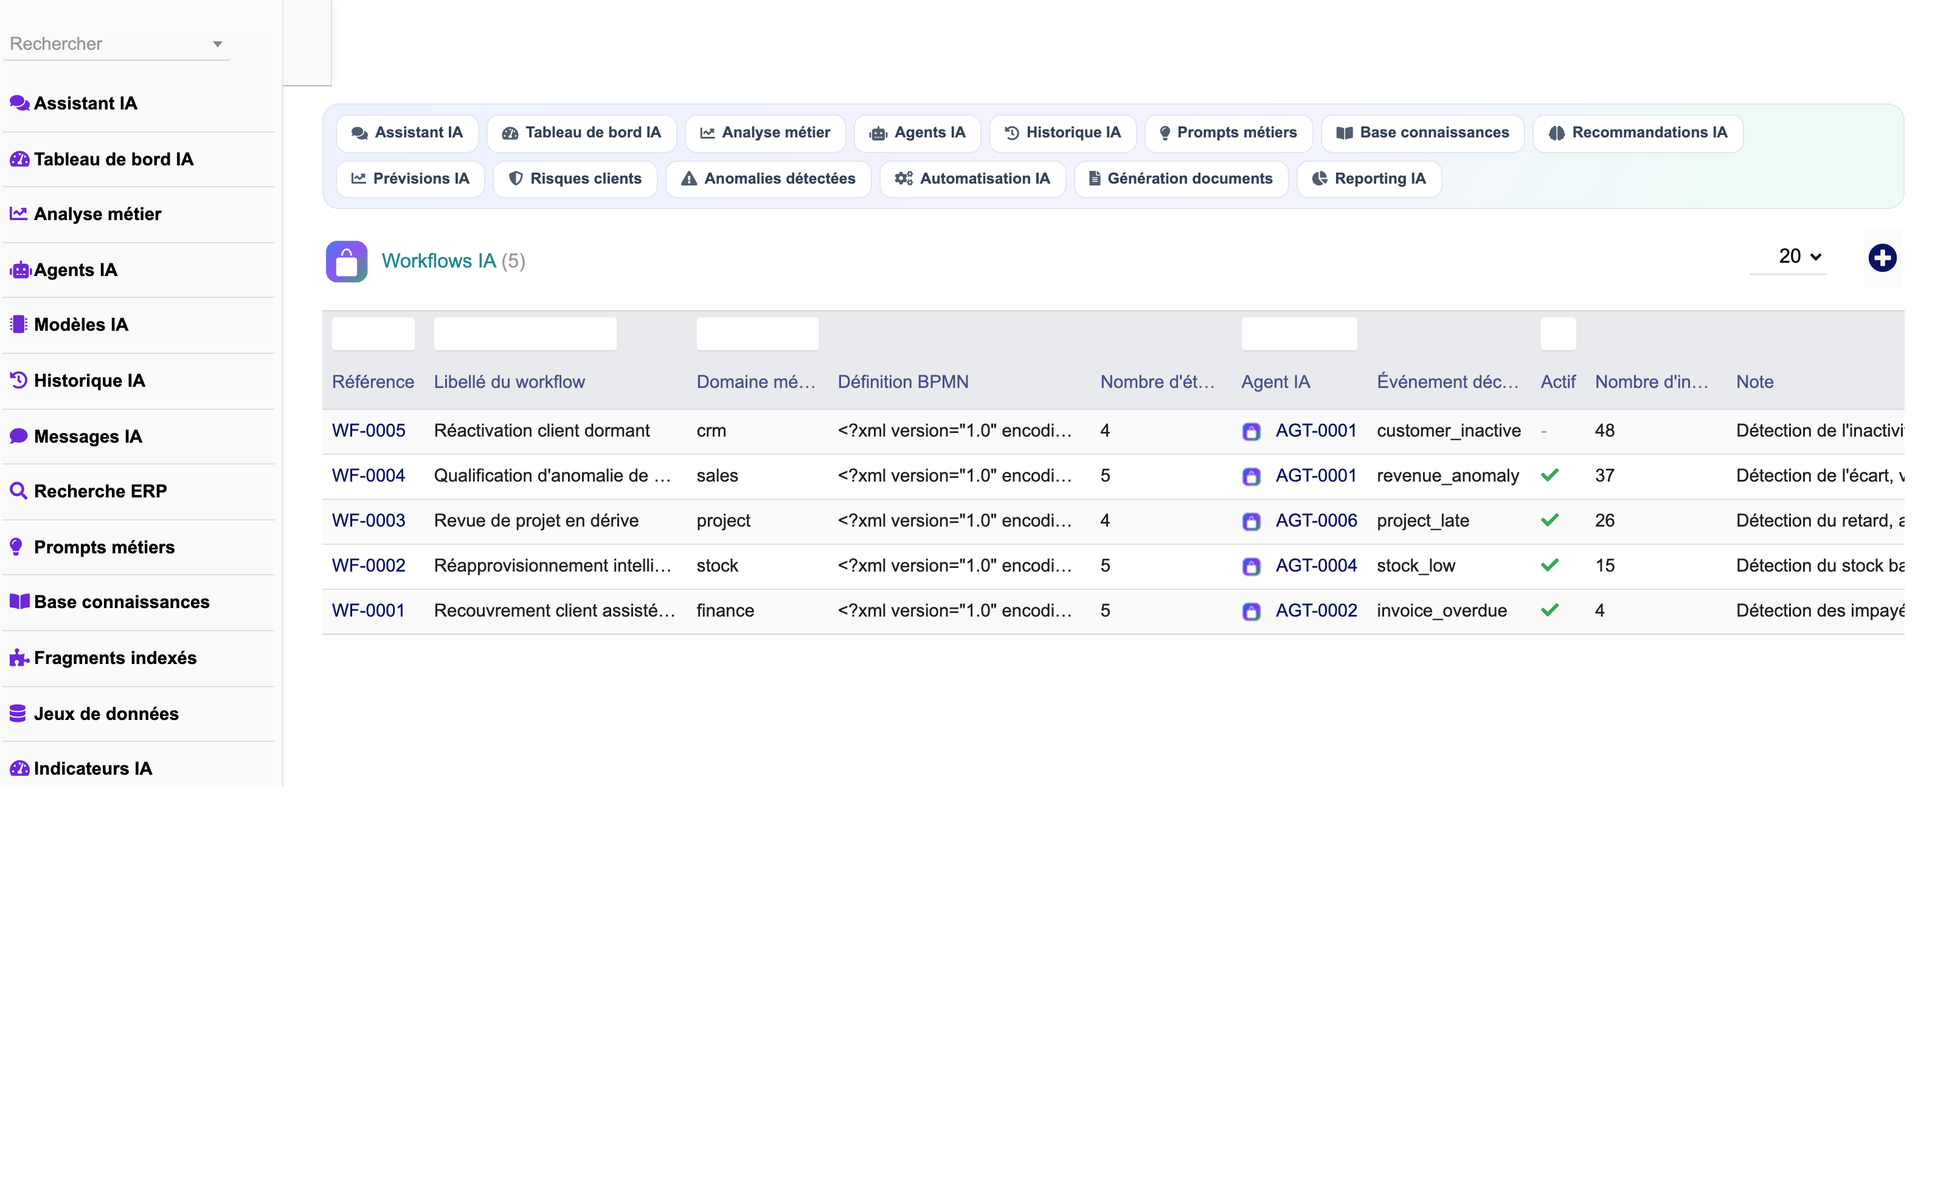Click the Actif filter box
The width and height of the screenshot is (1946, 1204).
pos(1558,334)
